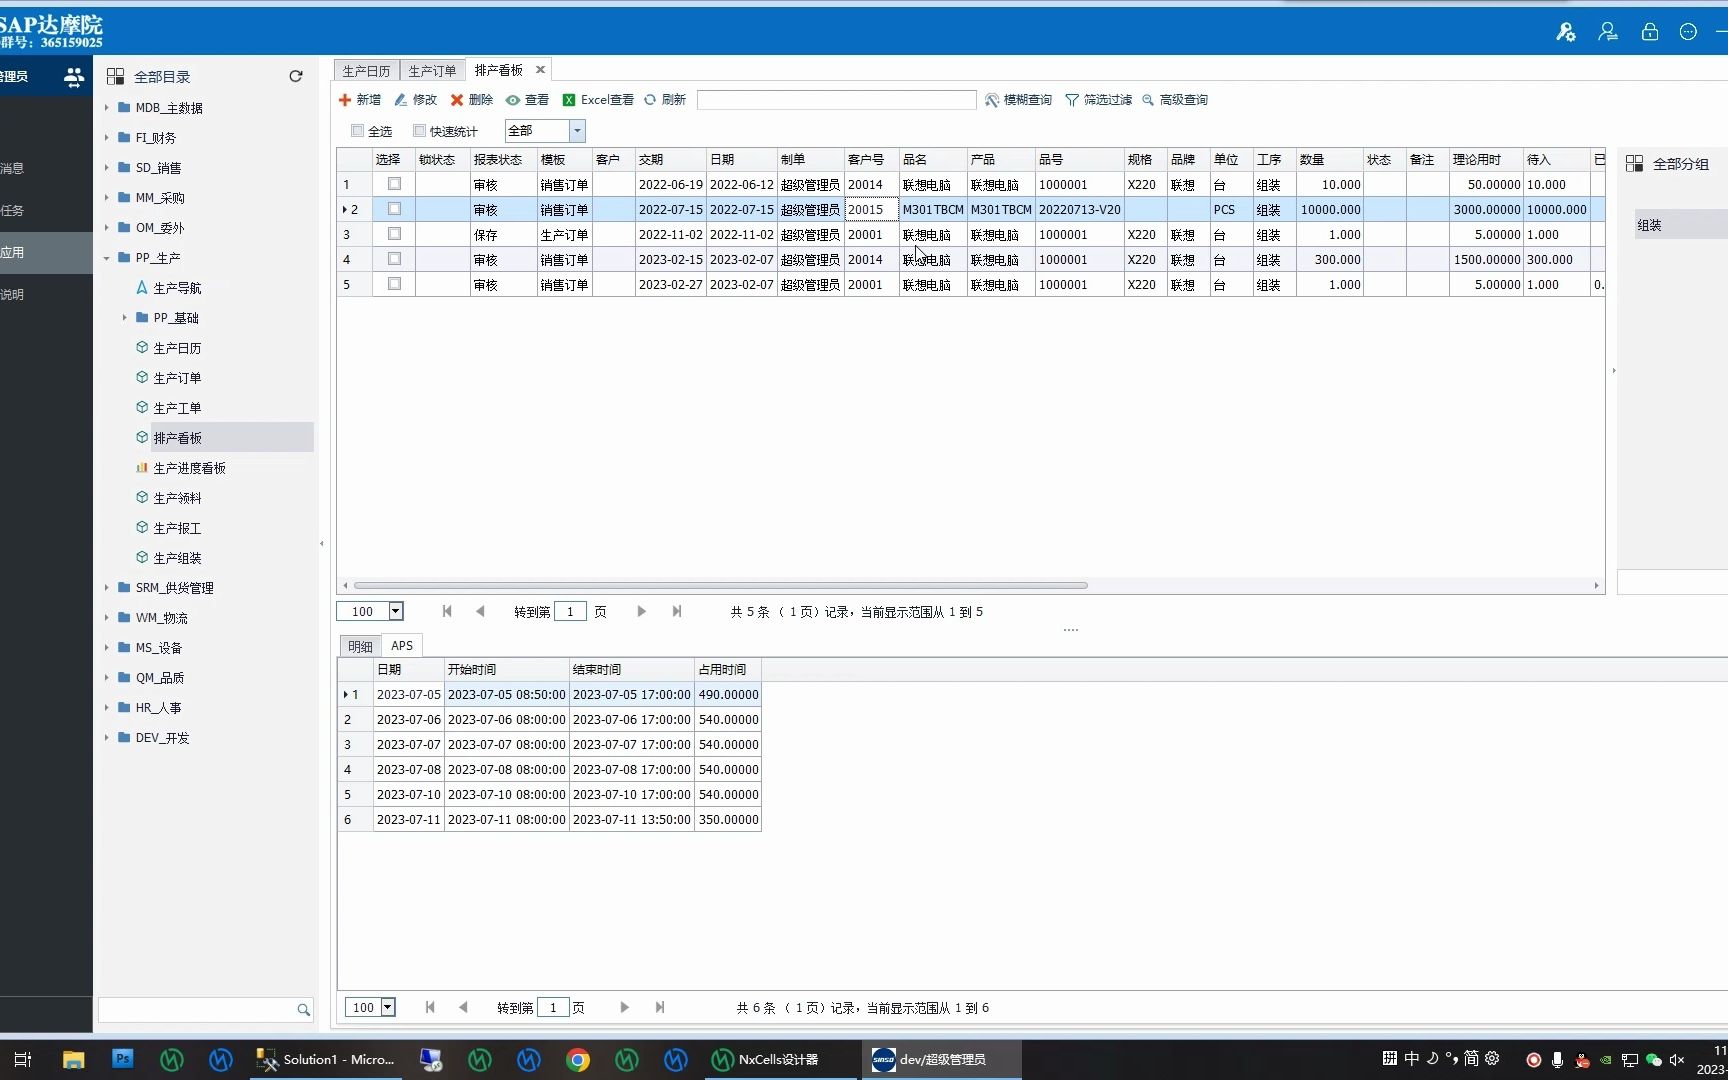Open Photoshop from the taskbar
1728x1080 pixels.
click(x=123, y=1059)
